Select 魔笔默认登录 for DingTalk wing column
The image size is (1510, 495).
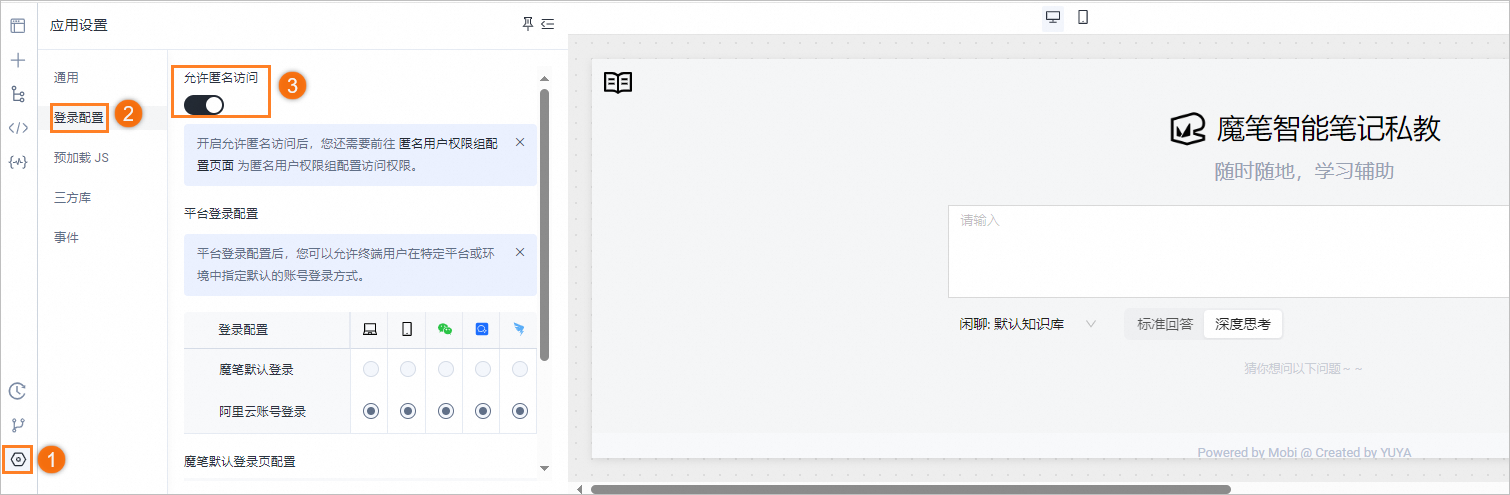point(520,370)
